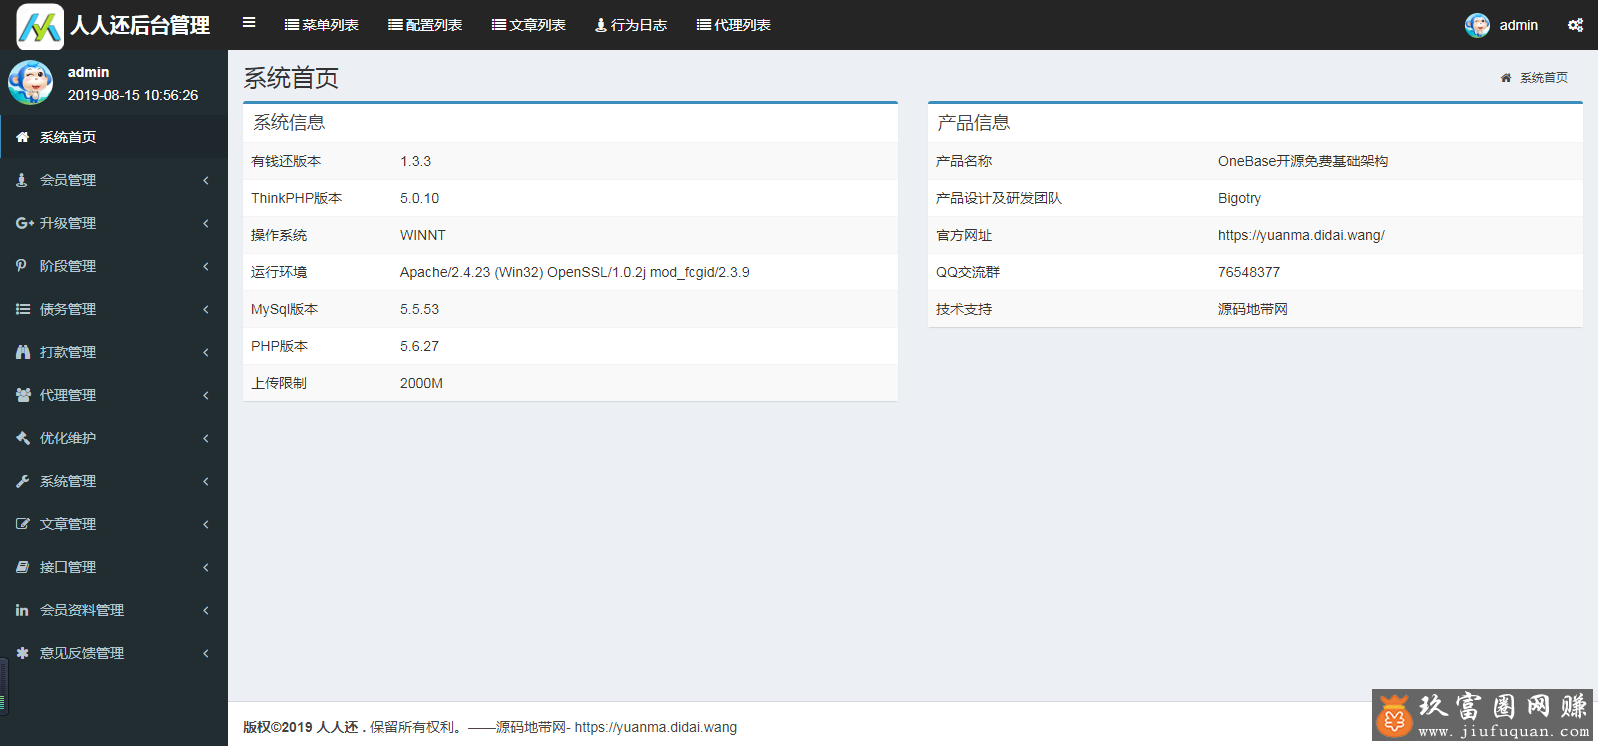Open 行为日志 in top navigation
The height and width of the screenshot is (746, 1598).
coord(631,25)
